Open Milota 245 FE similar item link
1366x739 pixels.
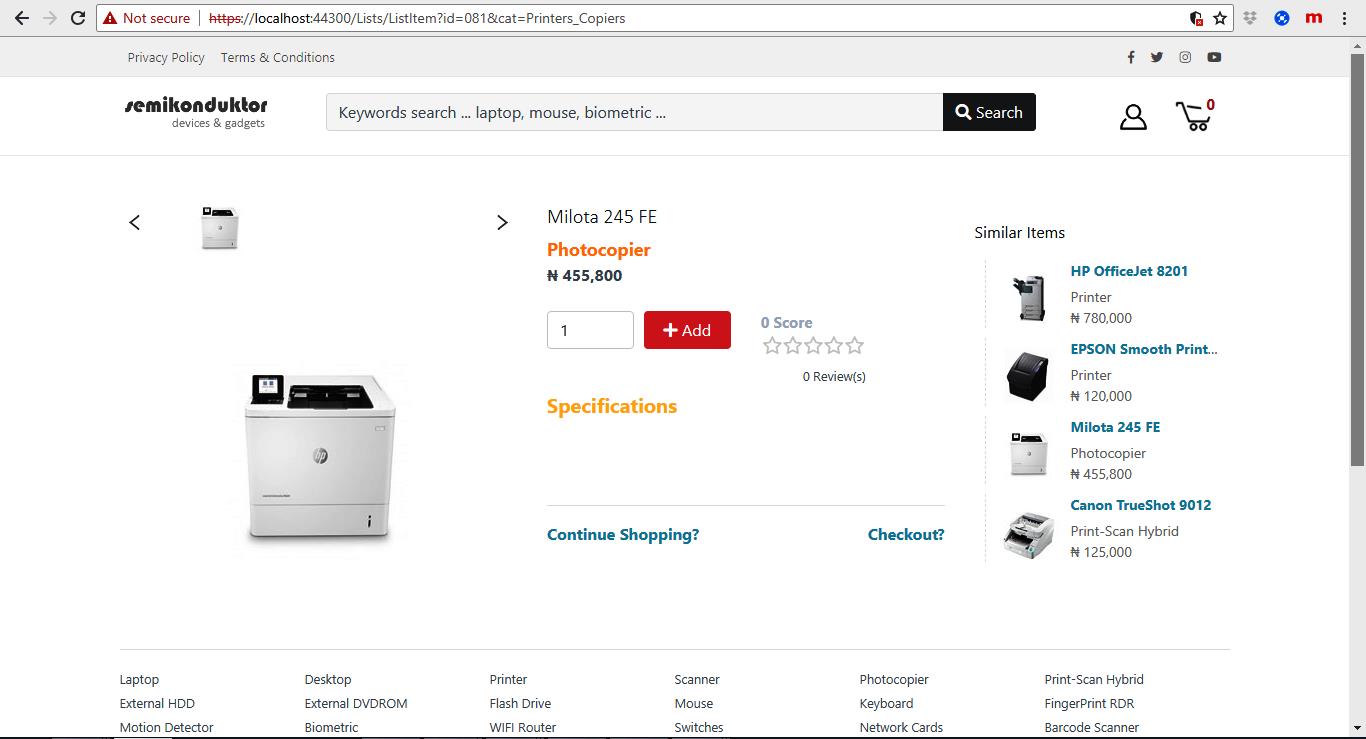pos(1115,427)
